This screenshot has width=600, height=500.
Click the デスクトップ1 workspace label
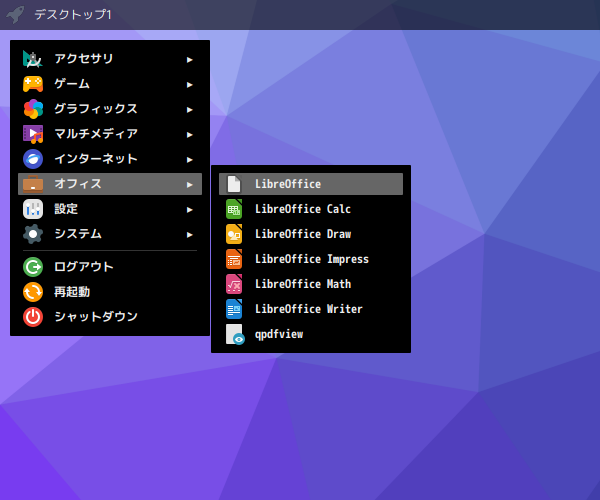[73, 15]
